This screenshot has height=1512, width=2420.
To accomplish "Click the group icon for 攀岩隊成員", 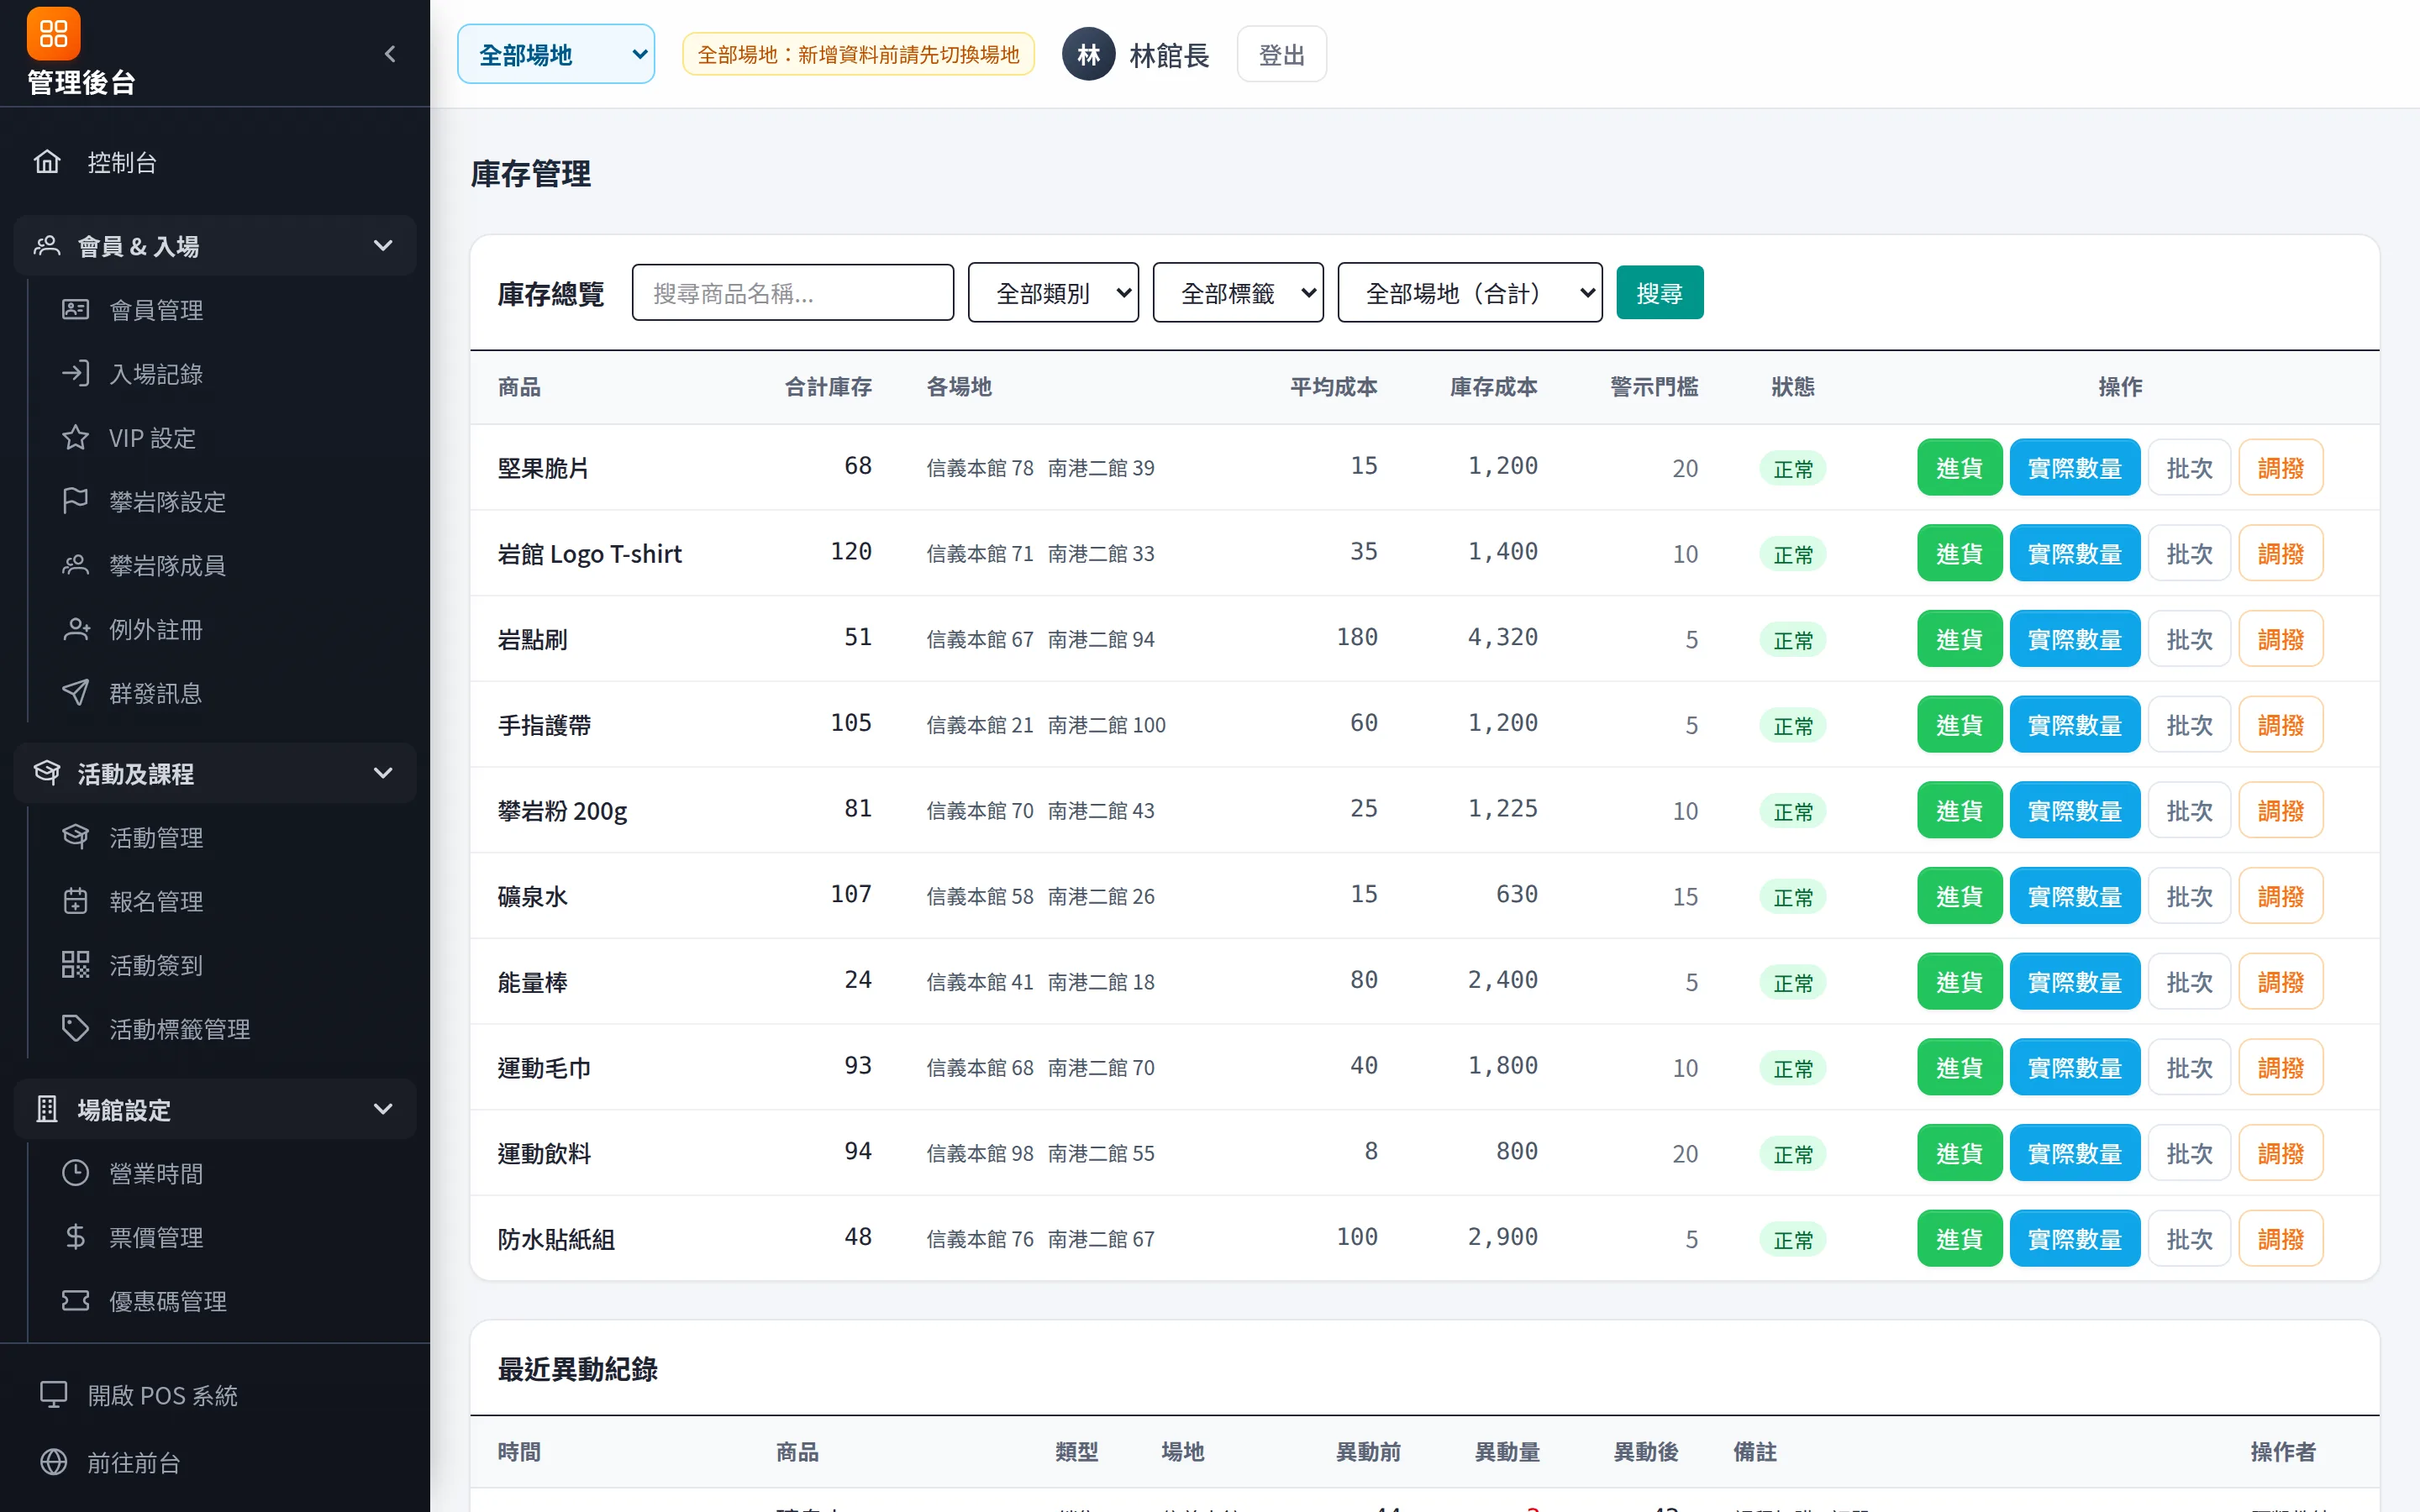I will (75, 565).
